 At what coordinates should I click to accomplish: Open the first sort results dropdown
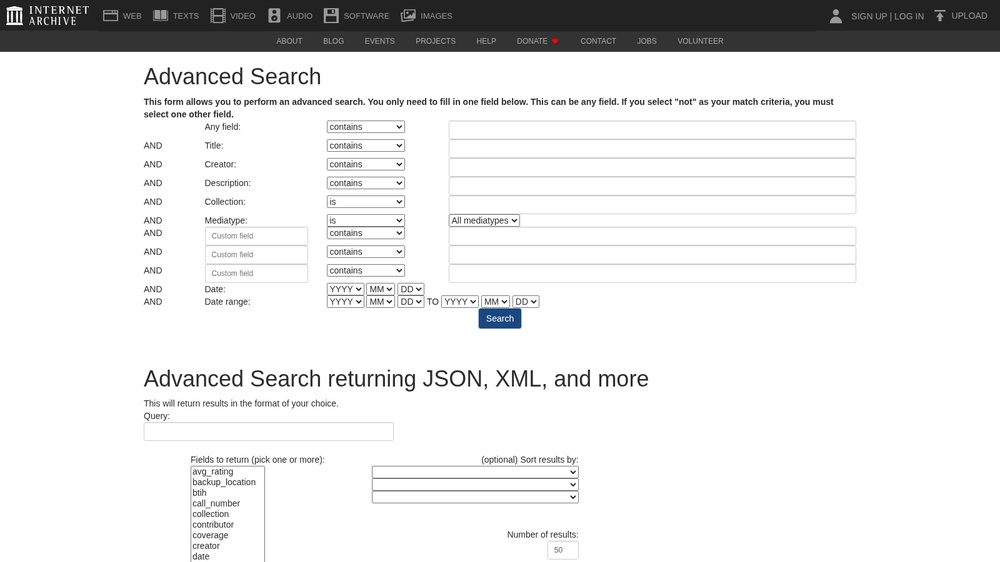coord(475,472)
